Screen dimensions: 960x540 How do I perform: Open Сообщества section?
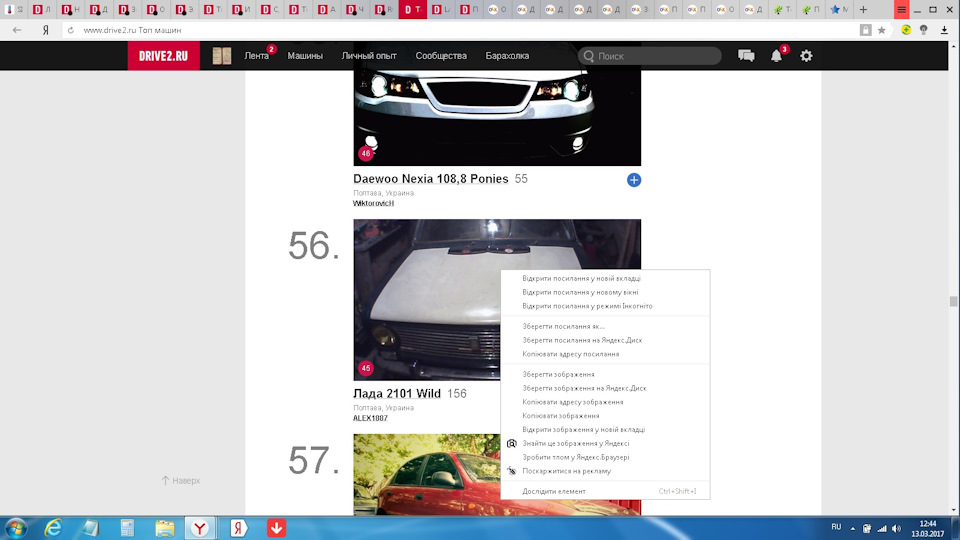pos(441,56)
